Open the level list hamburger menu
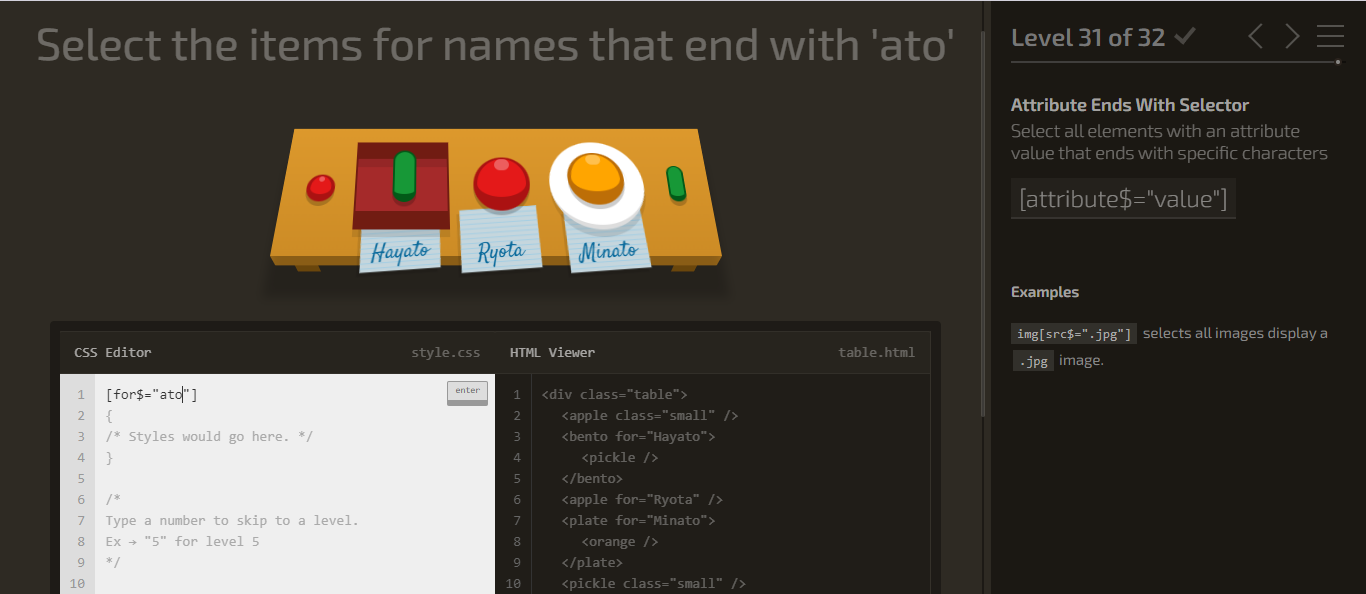The image size is (1366, 594). pos(1330,37)
